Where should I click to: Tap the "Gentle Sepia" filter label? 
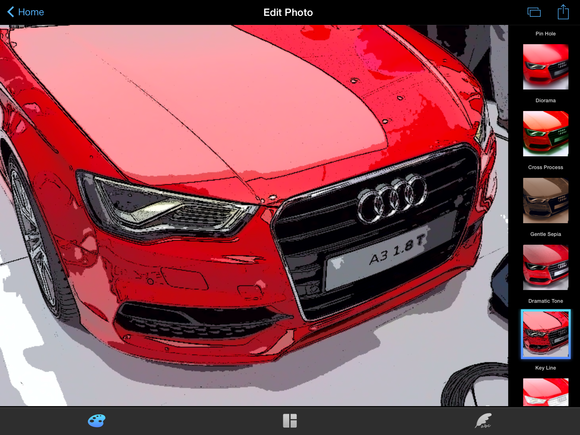click(x=545, y=234)
